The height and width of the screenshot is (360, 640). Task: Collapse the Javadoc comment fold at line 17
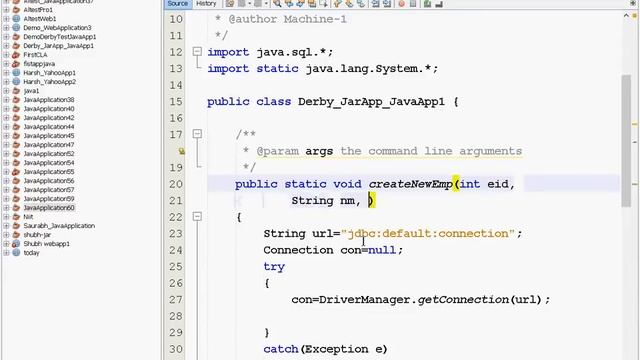coord(197,134)
